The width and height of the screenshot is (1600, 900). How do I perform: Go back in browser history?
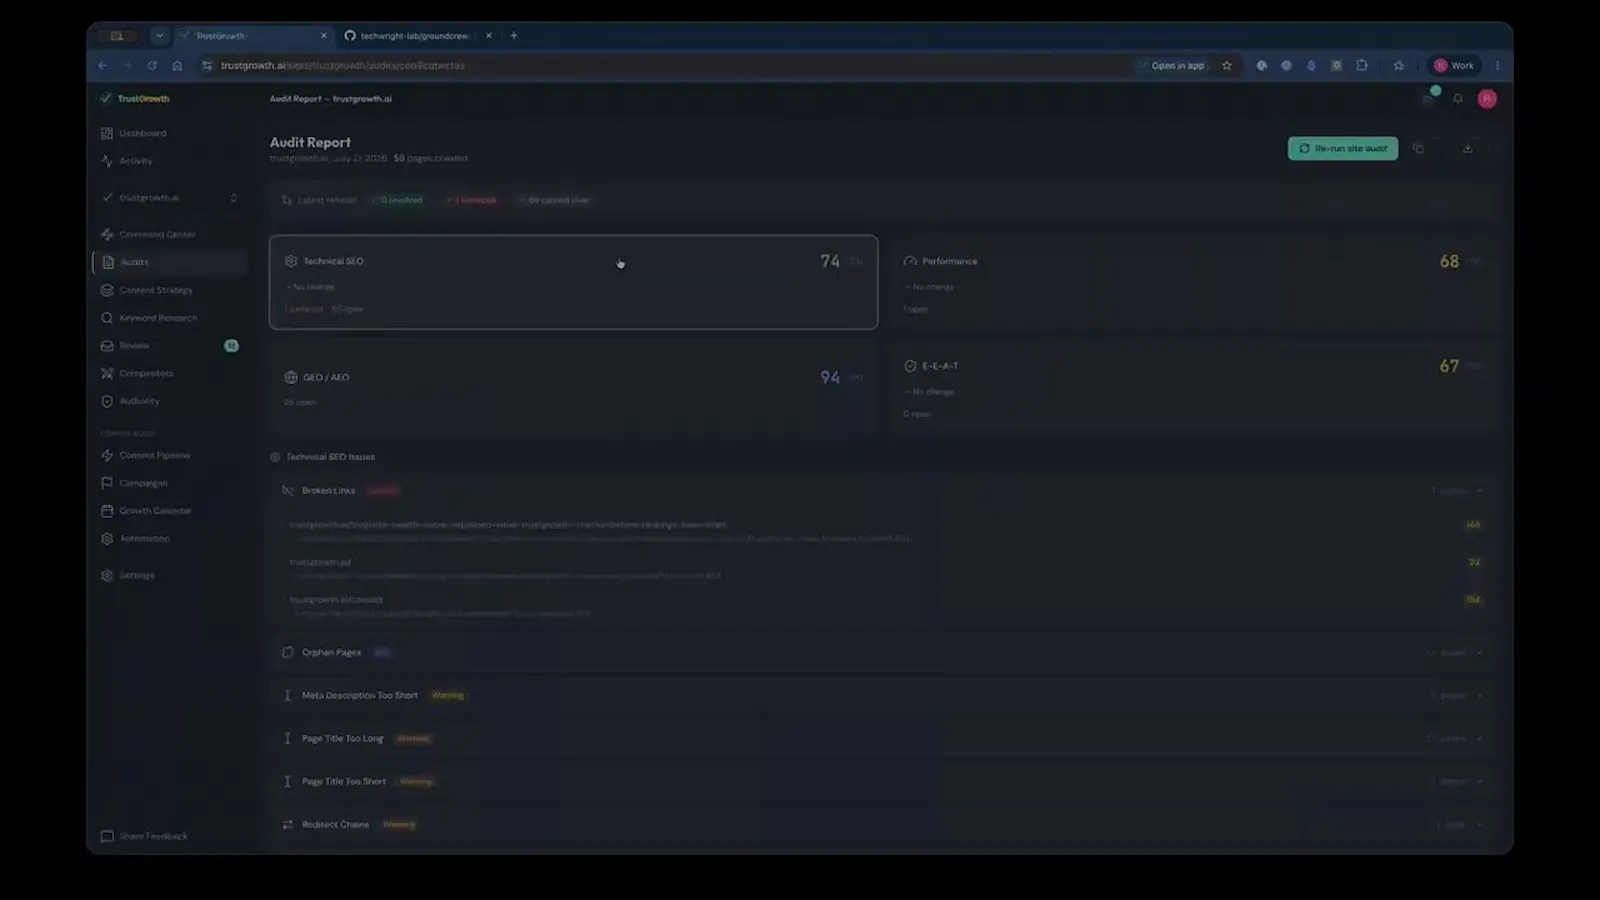tap(103, 66)
